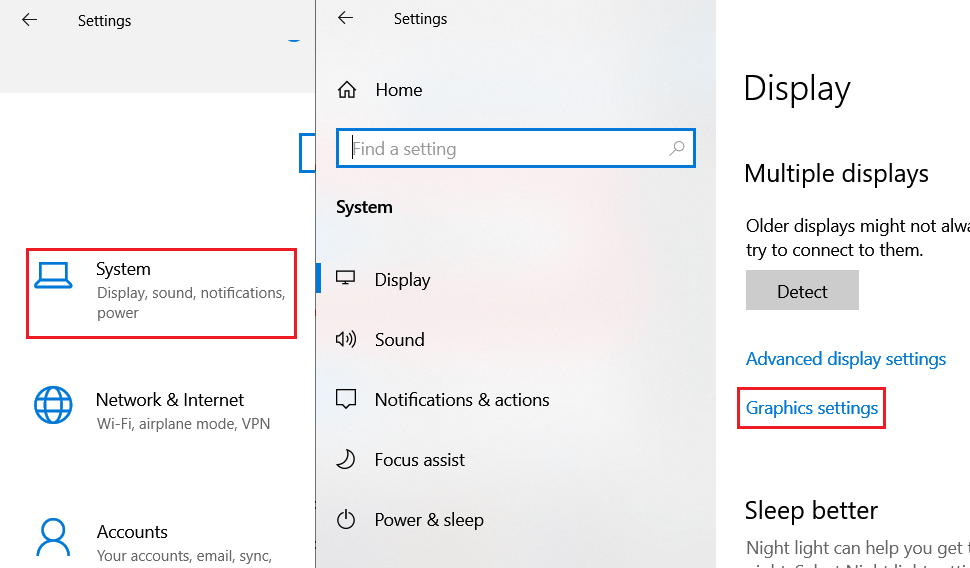970x568 pixels.
Task: Click the Home house icon
Action: 347,90
